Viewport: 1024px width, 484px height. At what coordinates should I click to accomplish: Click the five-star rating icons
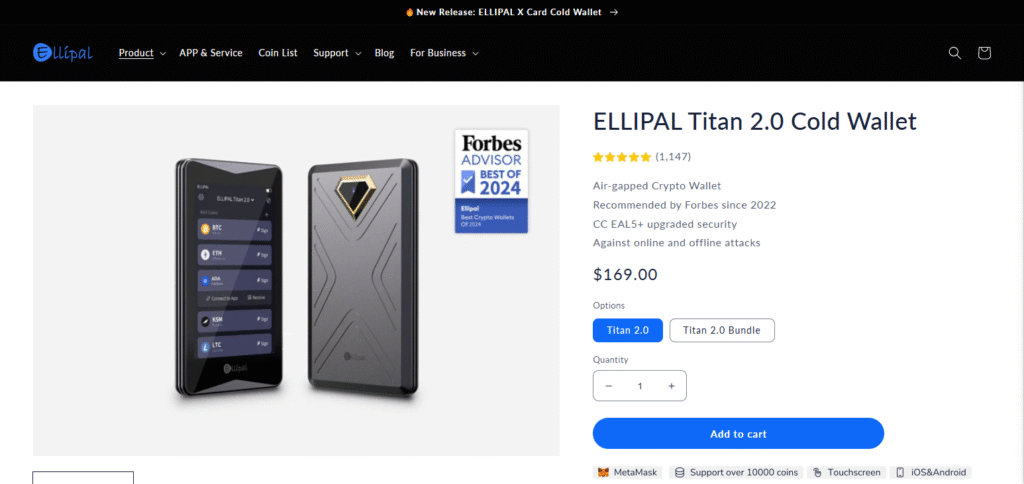tap(621, 157)
